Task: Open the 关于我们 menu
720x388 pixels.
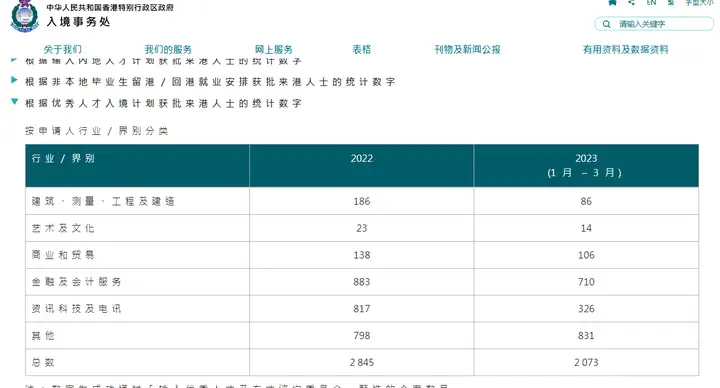Action: coord(62,50)
